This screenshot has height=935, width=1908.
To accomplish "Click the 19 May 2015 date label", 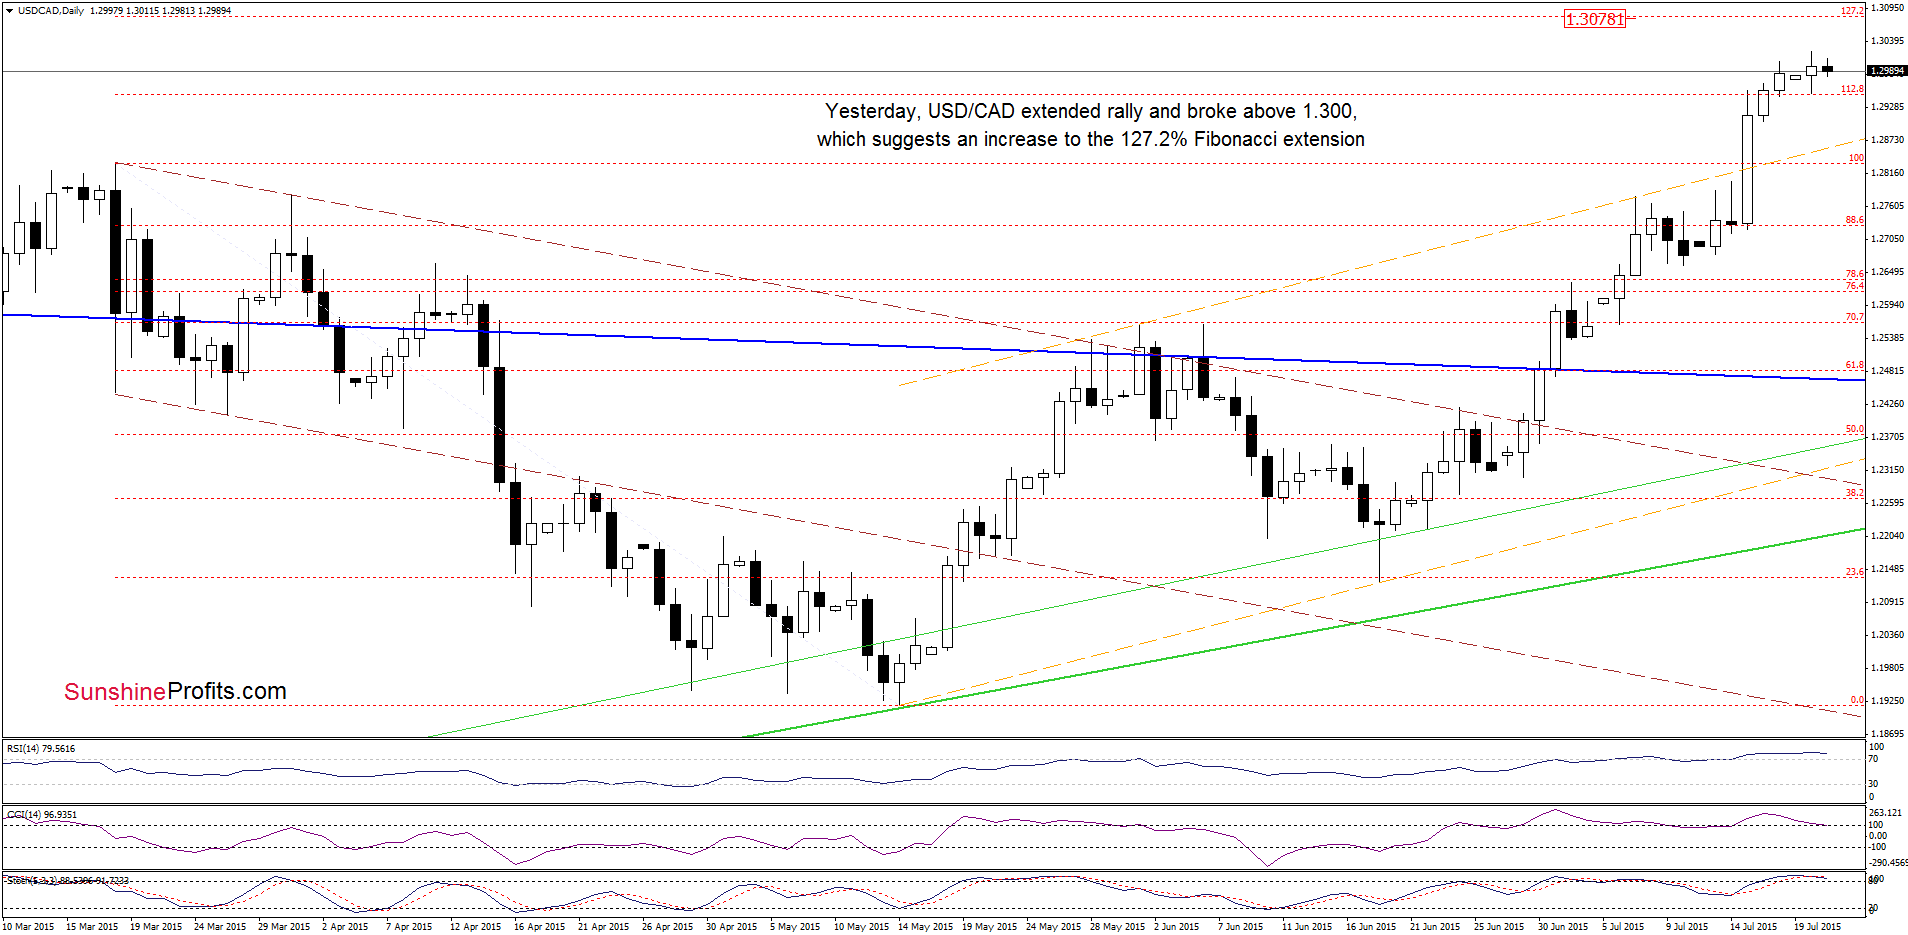I will pyautogui.click(x=988, y=926).
